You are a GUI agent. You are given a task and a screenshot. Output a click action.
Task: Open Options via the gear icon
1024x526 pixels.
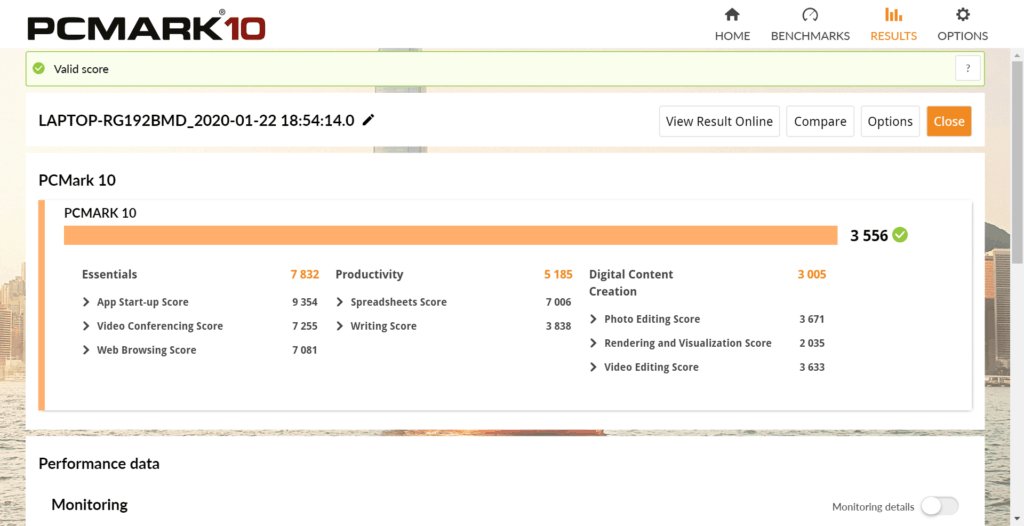coord(962,15)
